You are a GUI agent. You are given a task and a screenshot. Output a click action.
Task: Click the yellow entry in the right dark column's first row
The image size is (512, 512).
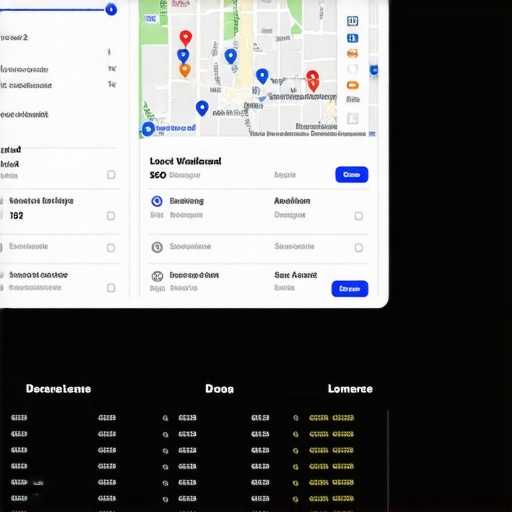click(331, 418)
